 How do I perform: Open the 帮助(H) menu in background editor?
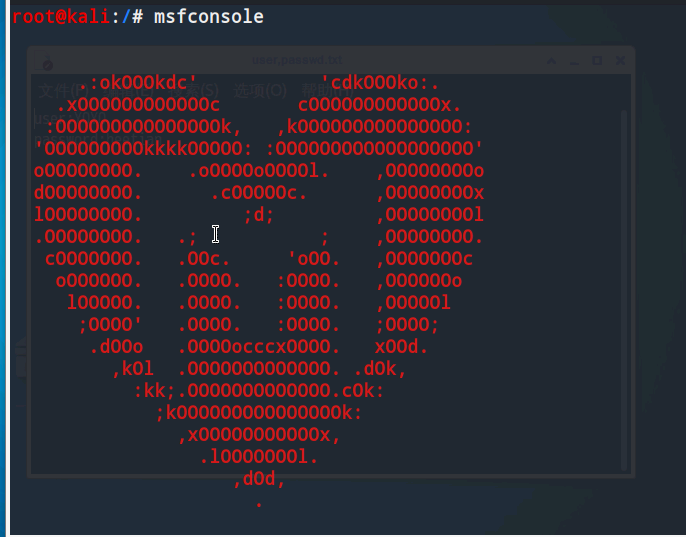[x=327, y=91]
